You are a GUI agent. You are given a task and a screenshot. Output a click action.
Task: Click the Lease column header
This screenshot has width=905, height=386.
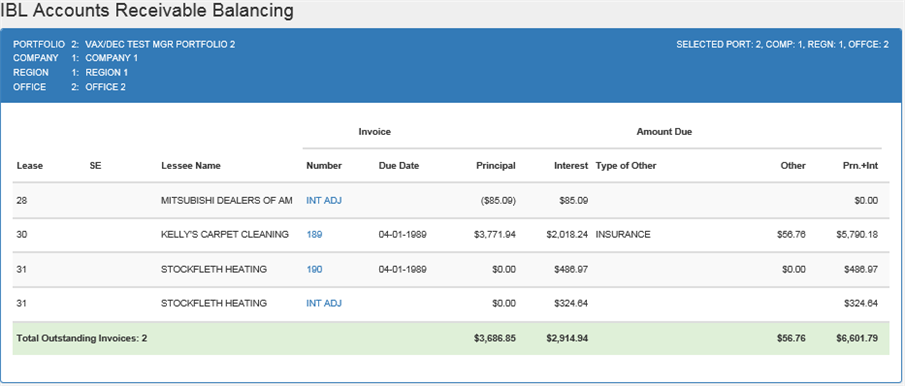point(30,166)
